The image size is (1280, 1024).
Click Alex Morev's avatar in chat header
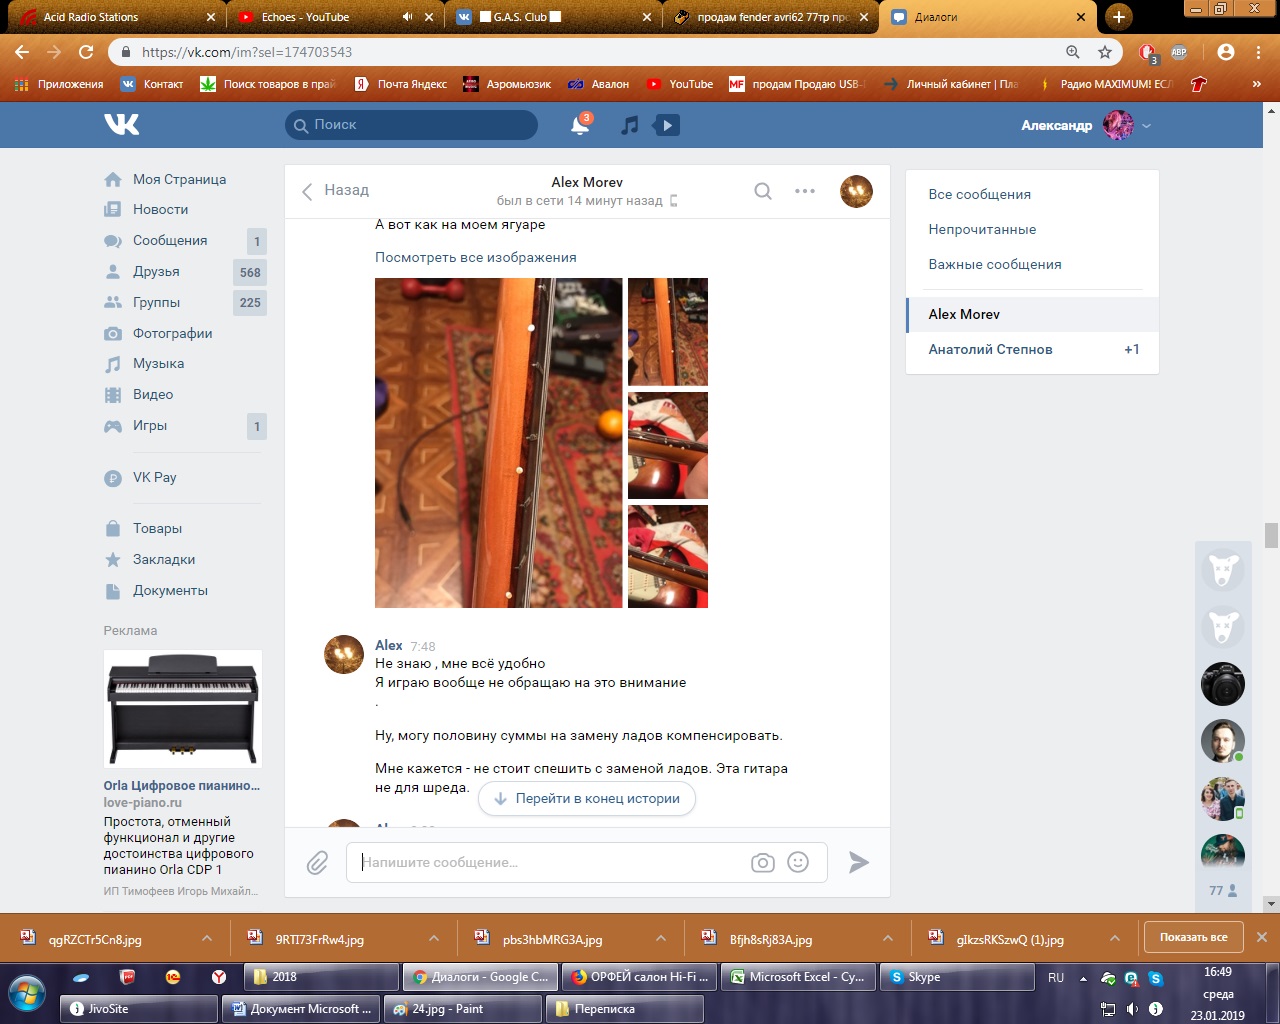(856, 191)
